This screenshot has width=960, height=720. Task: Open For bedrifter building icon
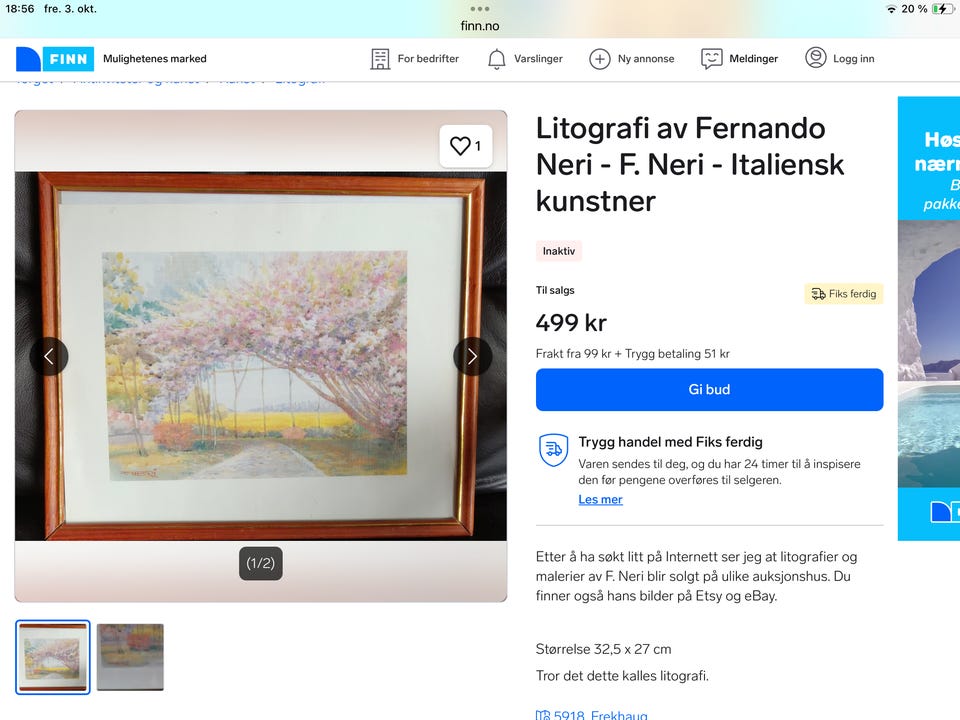click(x=380, y=59)
